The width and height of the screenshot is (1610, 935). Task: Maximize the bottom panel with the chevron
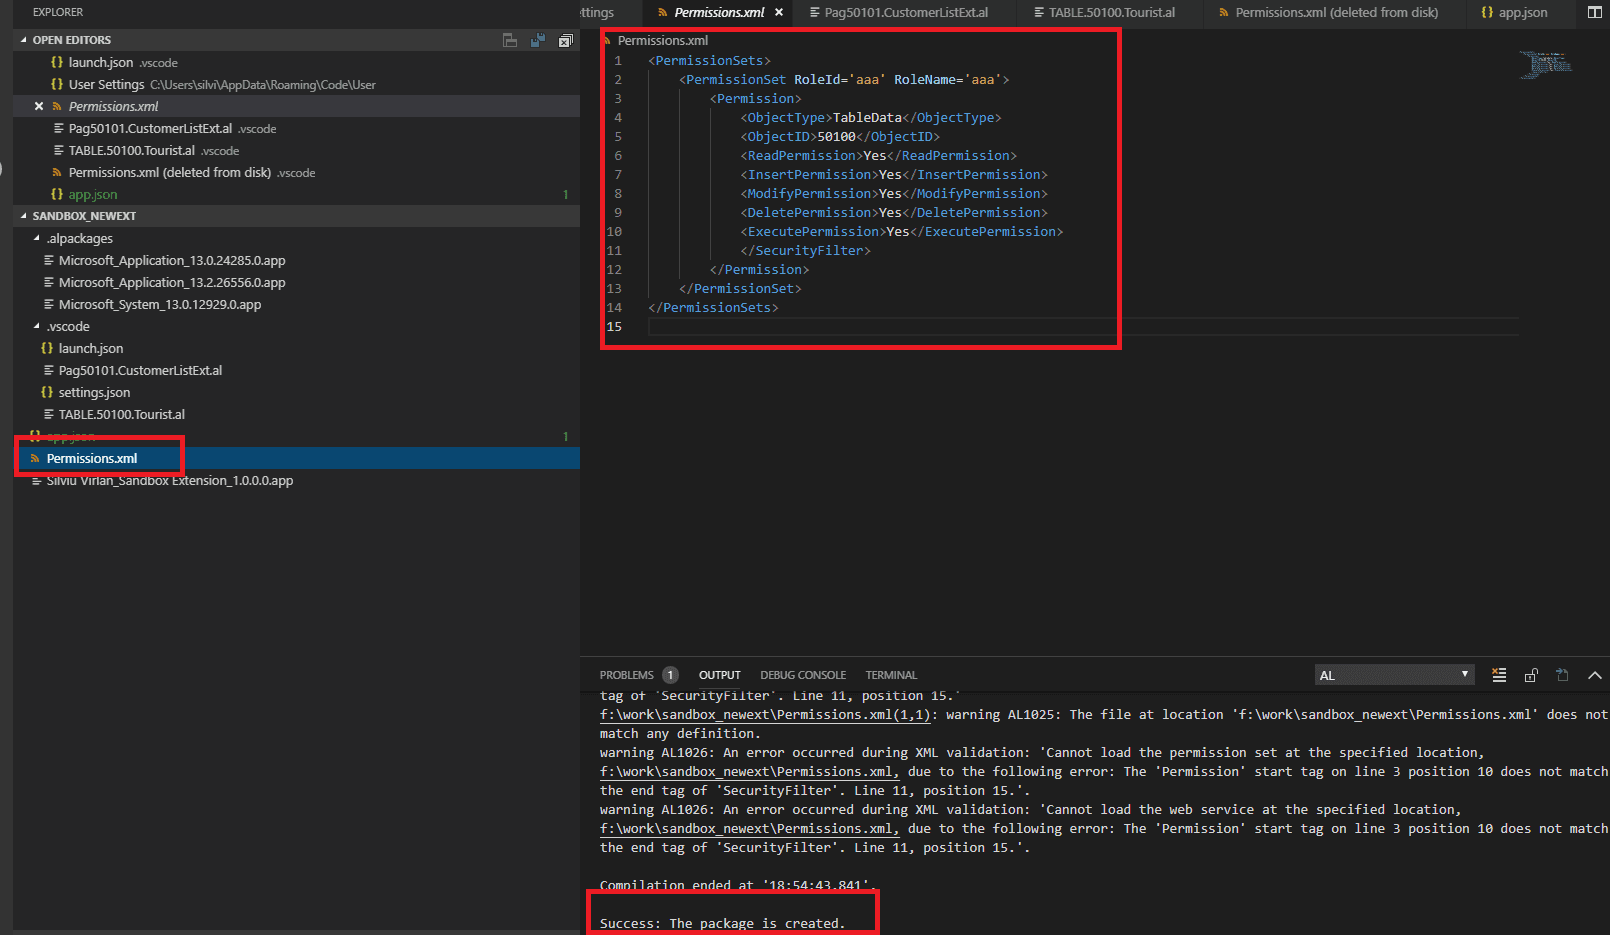click(1595, 675)
